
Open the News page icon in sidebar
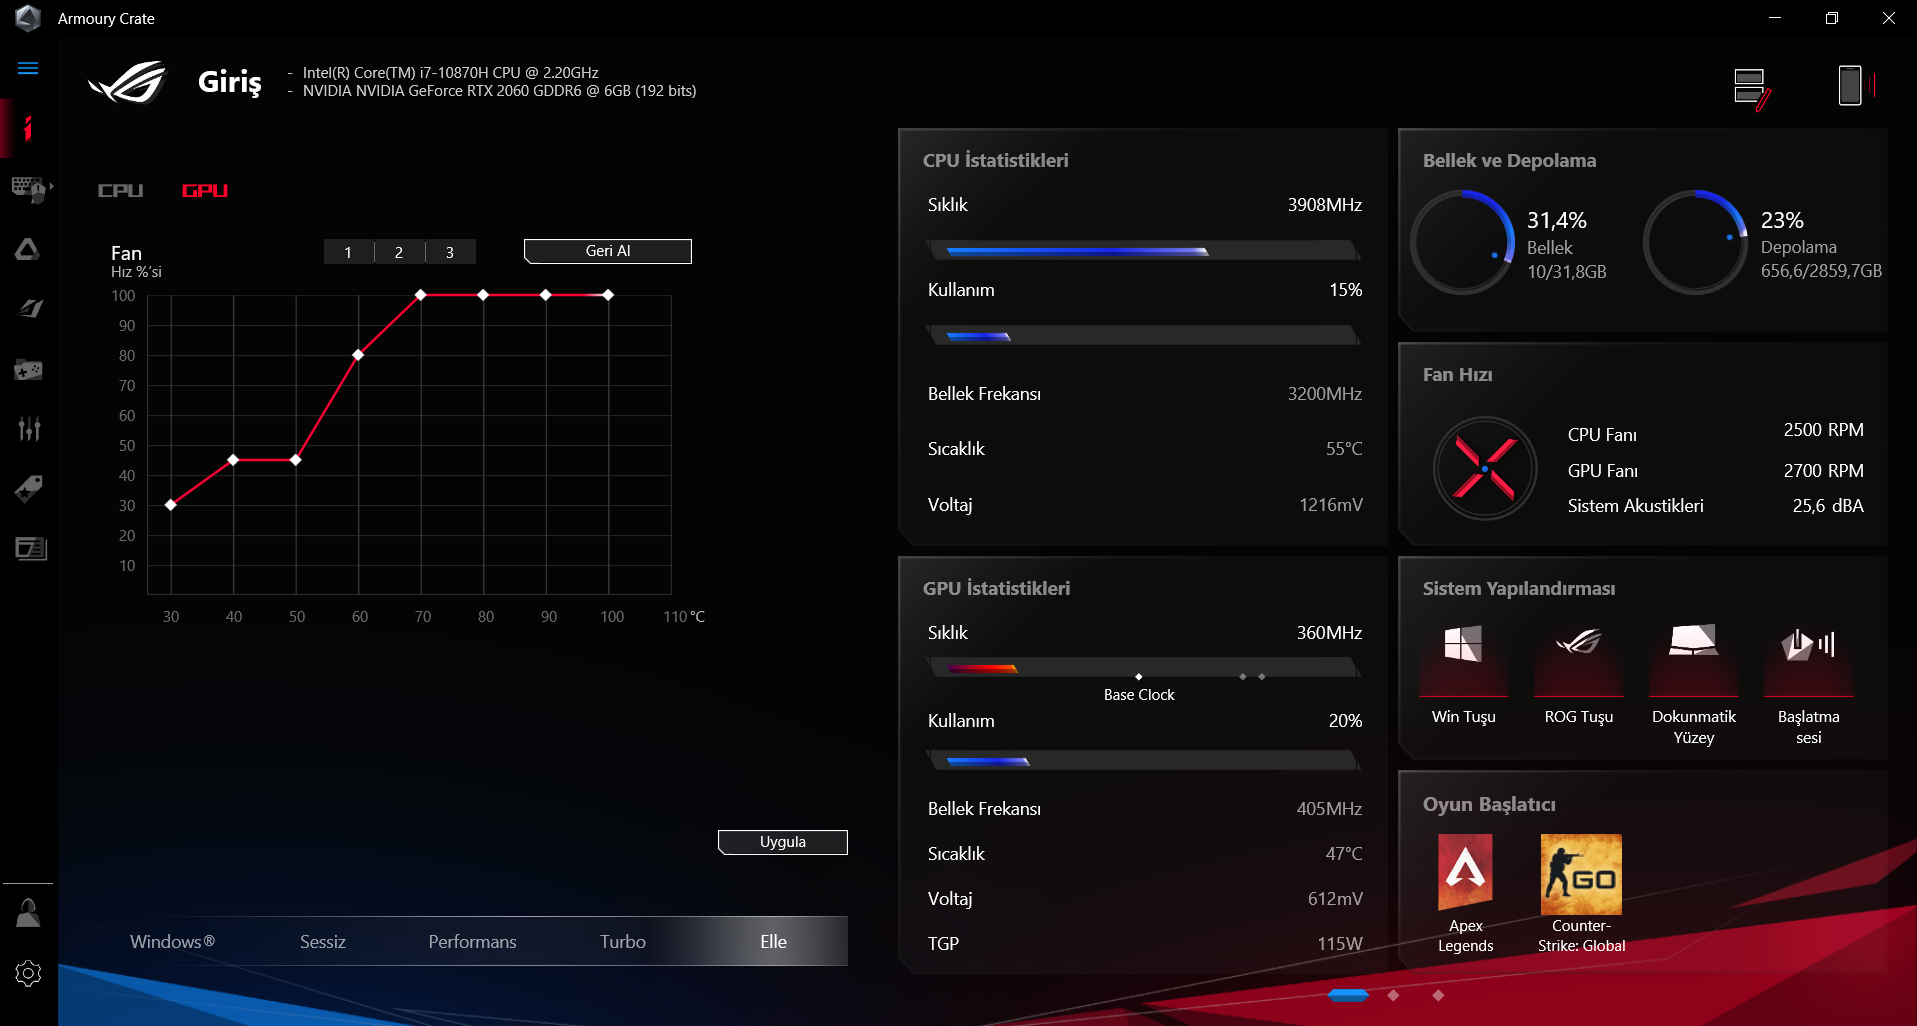[30, 549]
